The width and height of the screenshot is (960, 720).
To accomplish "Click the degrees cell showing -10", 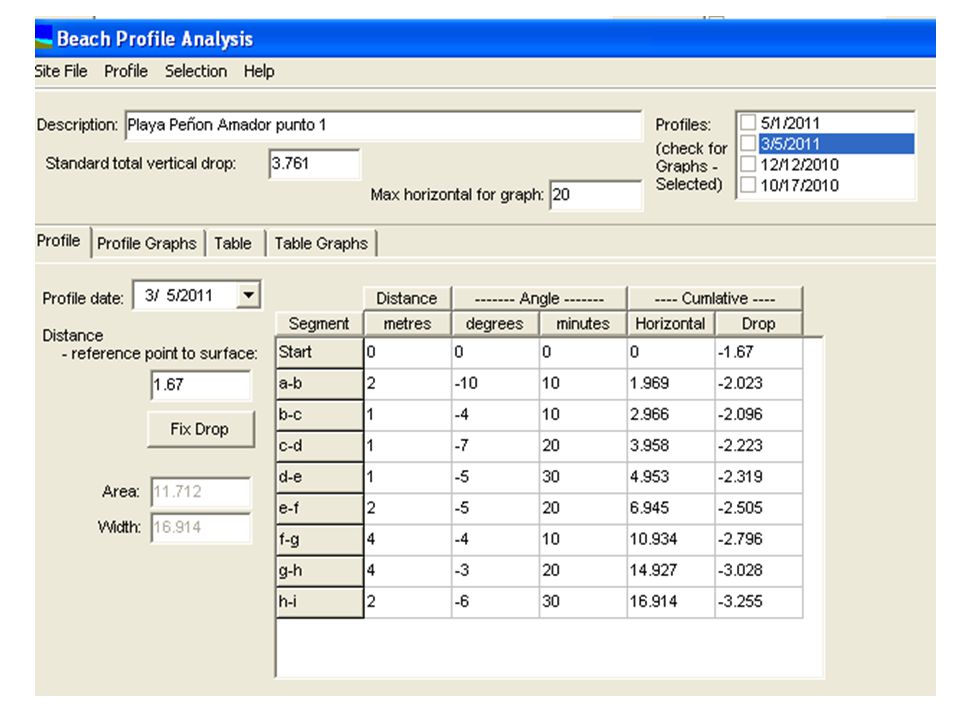I will [495, 383].
